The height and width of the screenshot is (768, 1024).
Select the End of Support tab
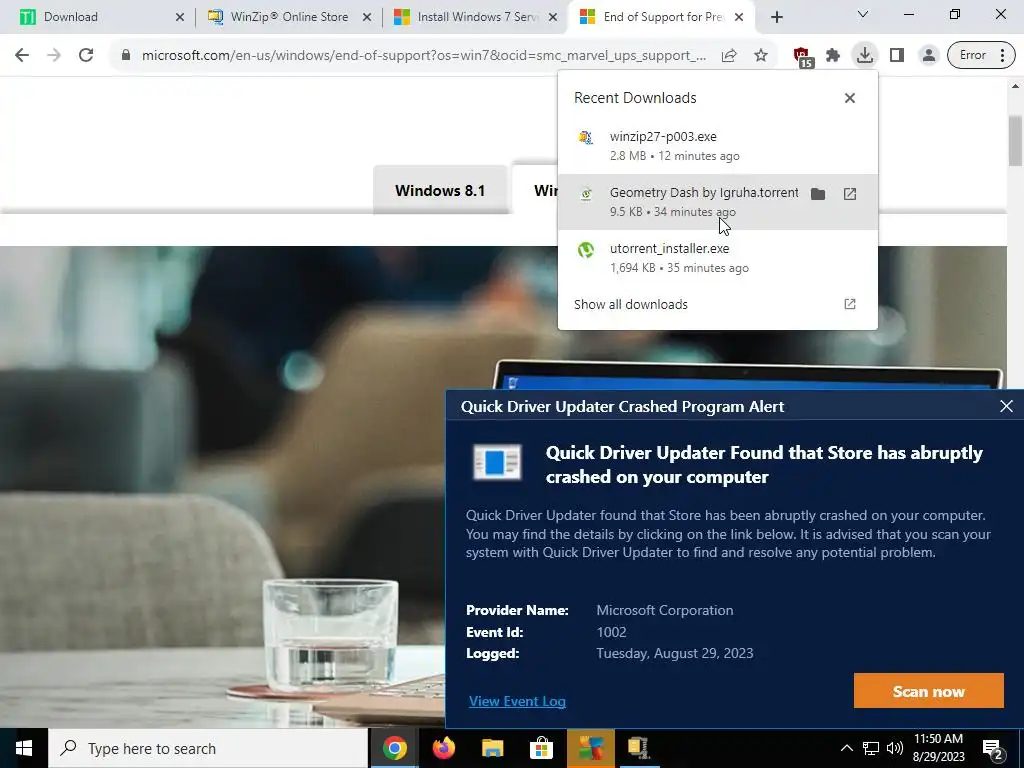point(662,17)
